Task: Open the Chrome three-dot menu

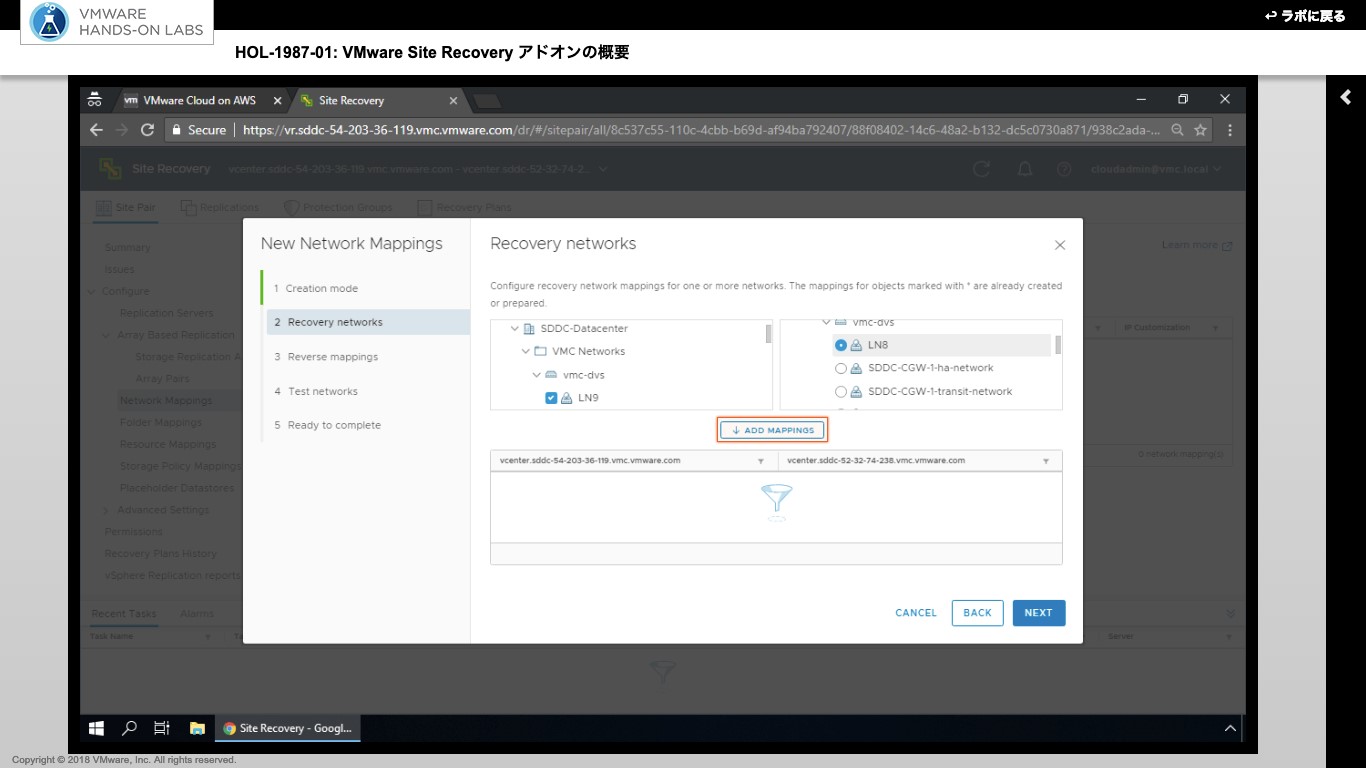Action: click(x=1229, y=130)
